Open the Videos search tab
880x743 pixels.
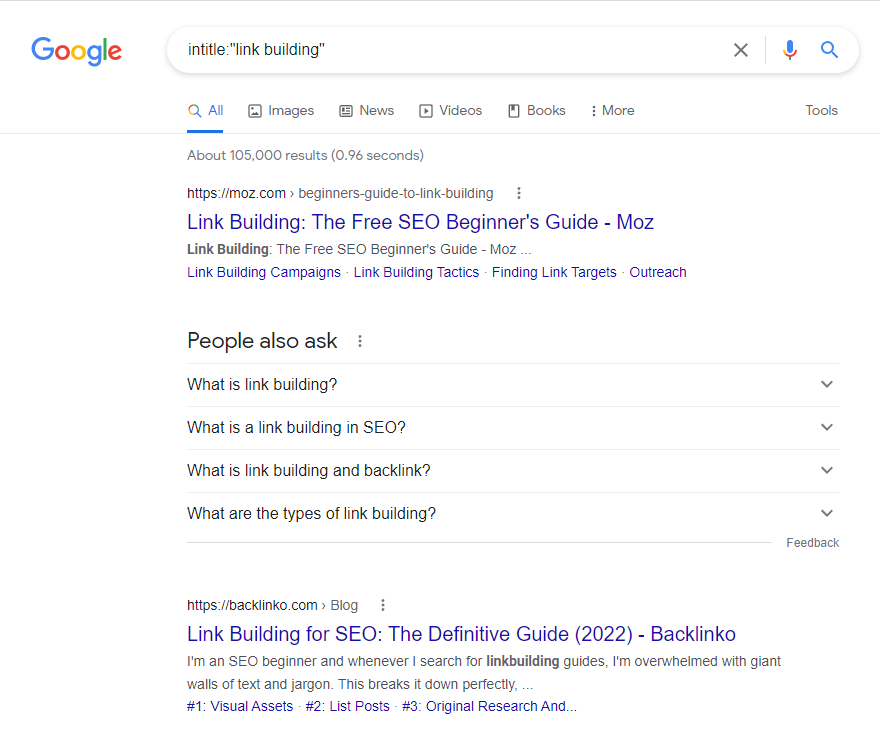(450, 111)
